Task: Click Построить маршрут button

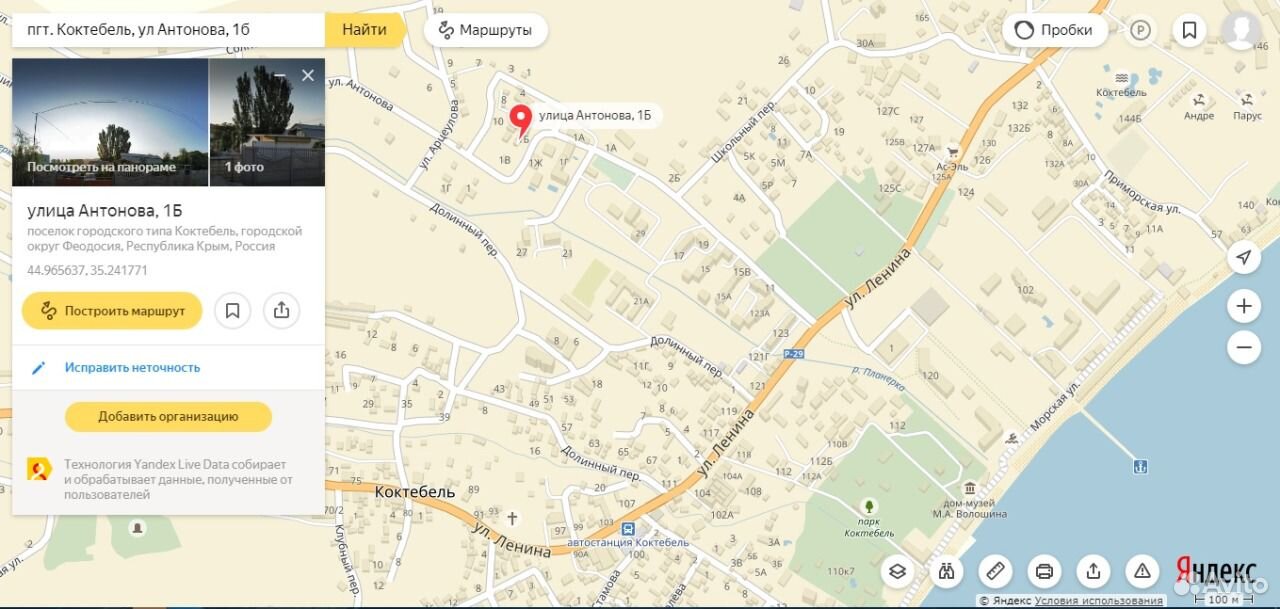Action: click(x=112, y=311)
